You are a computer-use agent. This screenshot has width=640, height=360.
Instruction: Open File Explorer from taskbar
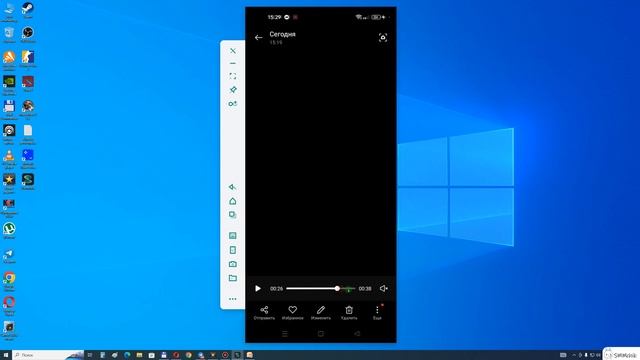(x=139, y=355)
